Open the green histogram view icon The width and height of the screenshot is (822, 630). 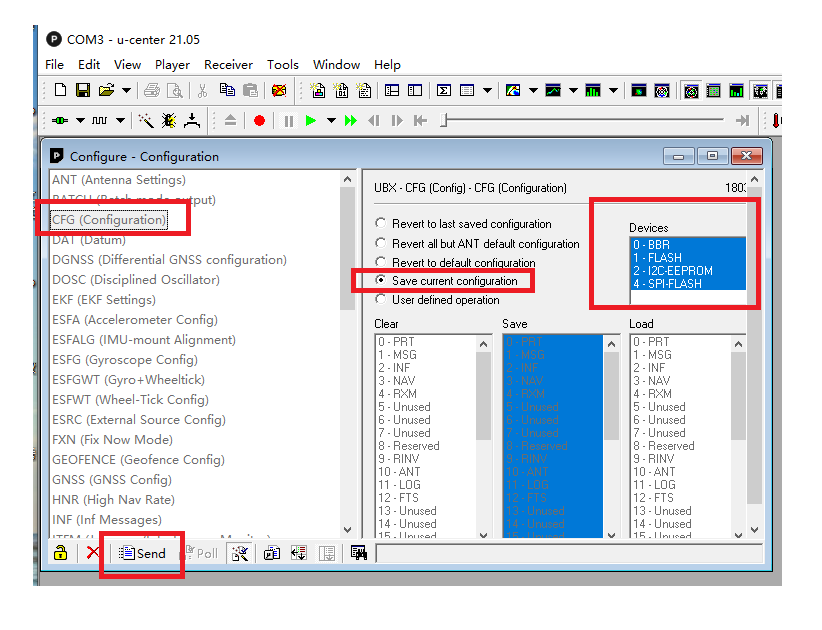tap(592, 91)
